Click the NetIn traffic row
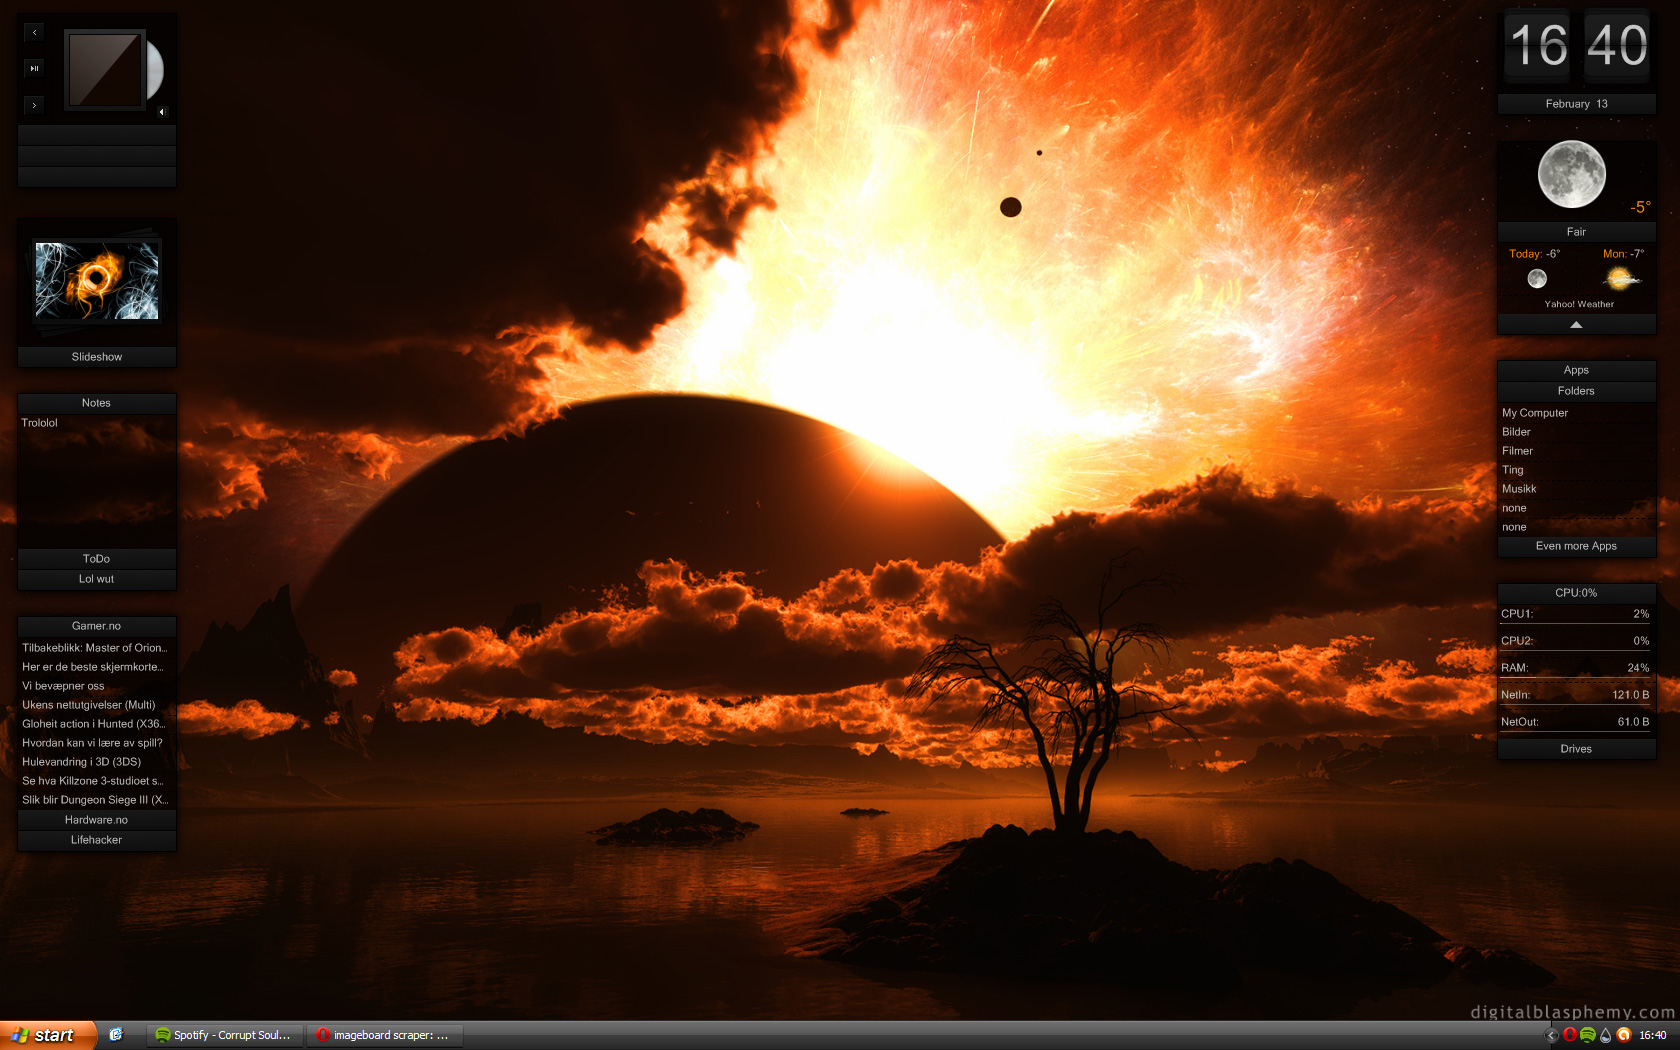Image resolution: width=1680 pixels, height=1050 pixels. point(1576,695)
